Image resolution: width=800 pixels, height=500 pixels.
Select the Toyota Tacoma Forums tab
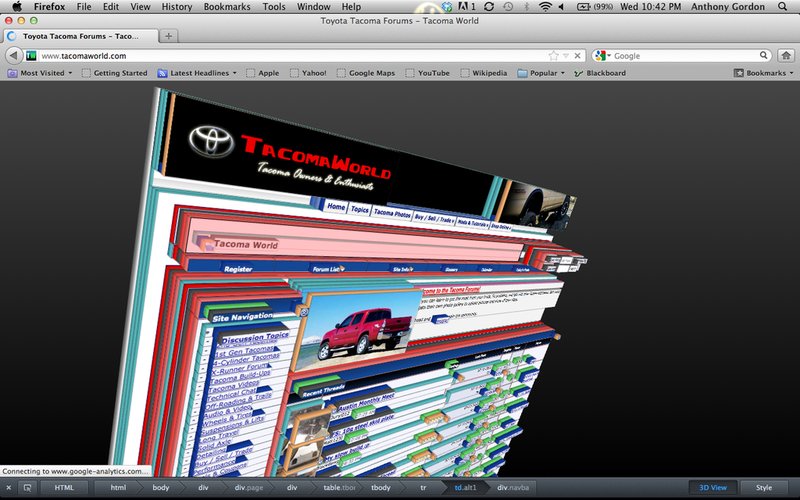coord(81,36)
